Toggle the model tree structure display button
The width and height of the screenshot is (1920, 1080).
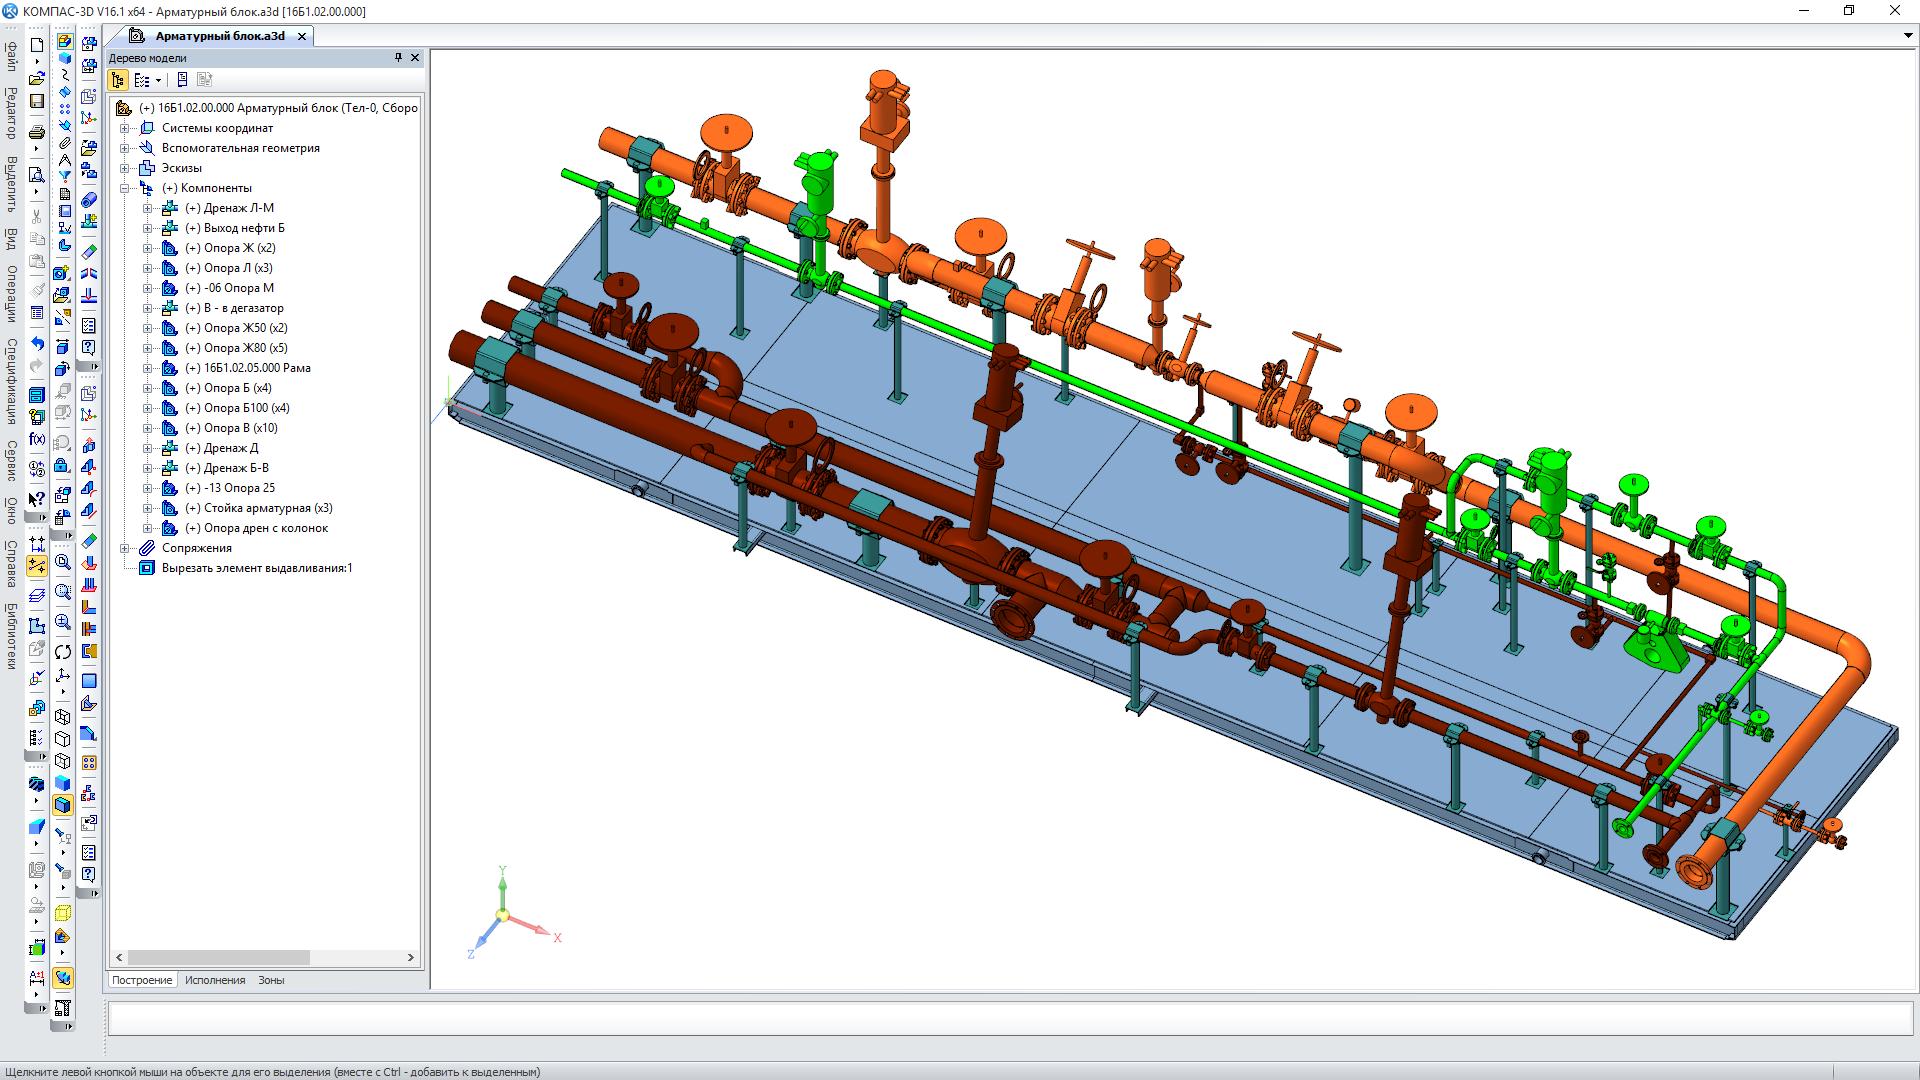tap(118, 80)
